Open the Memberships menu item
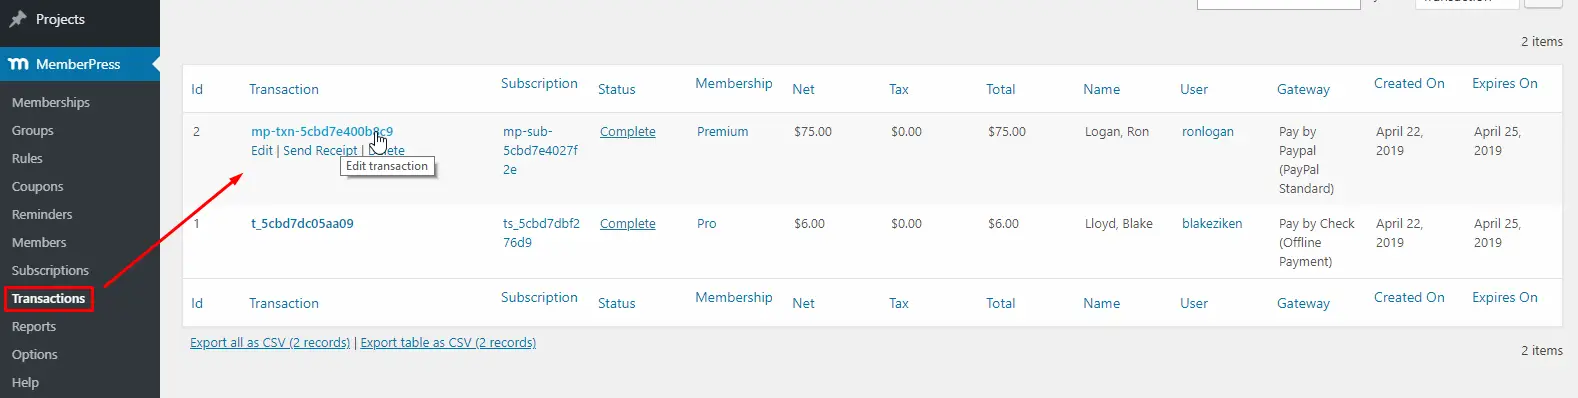 (x=50, y=102)
